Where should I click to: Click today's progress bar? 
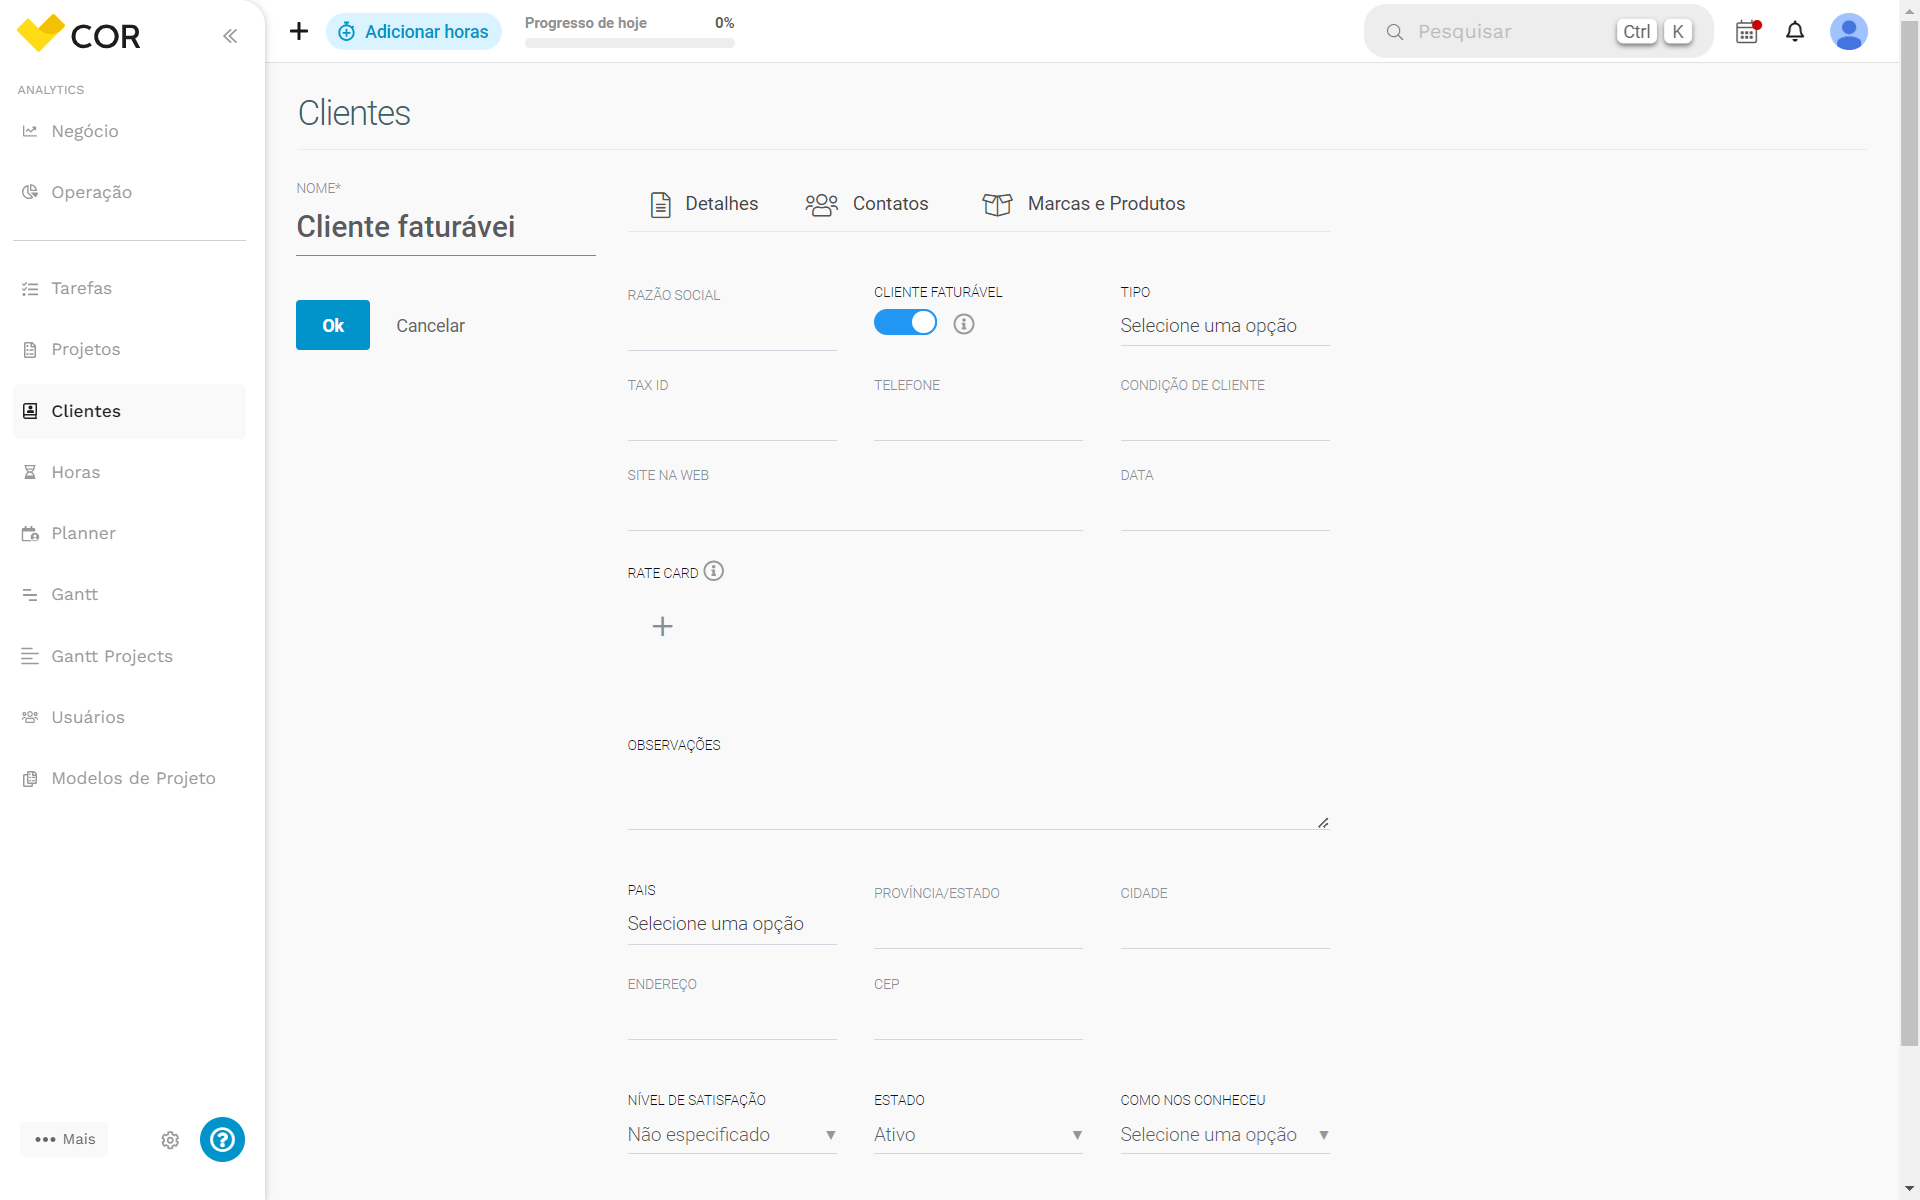point(630,43)
